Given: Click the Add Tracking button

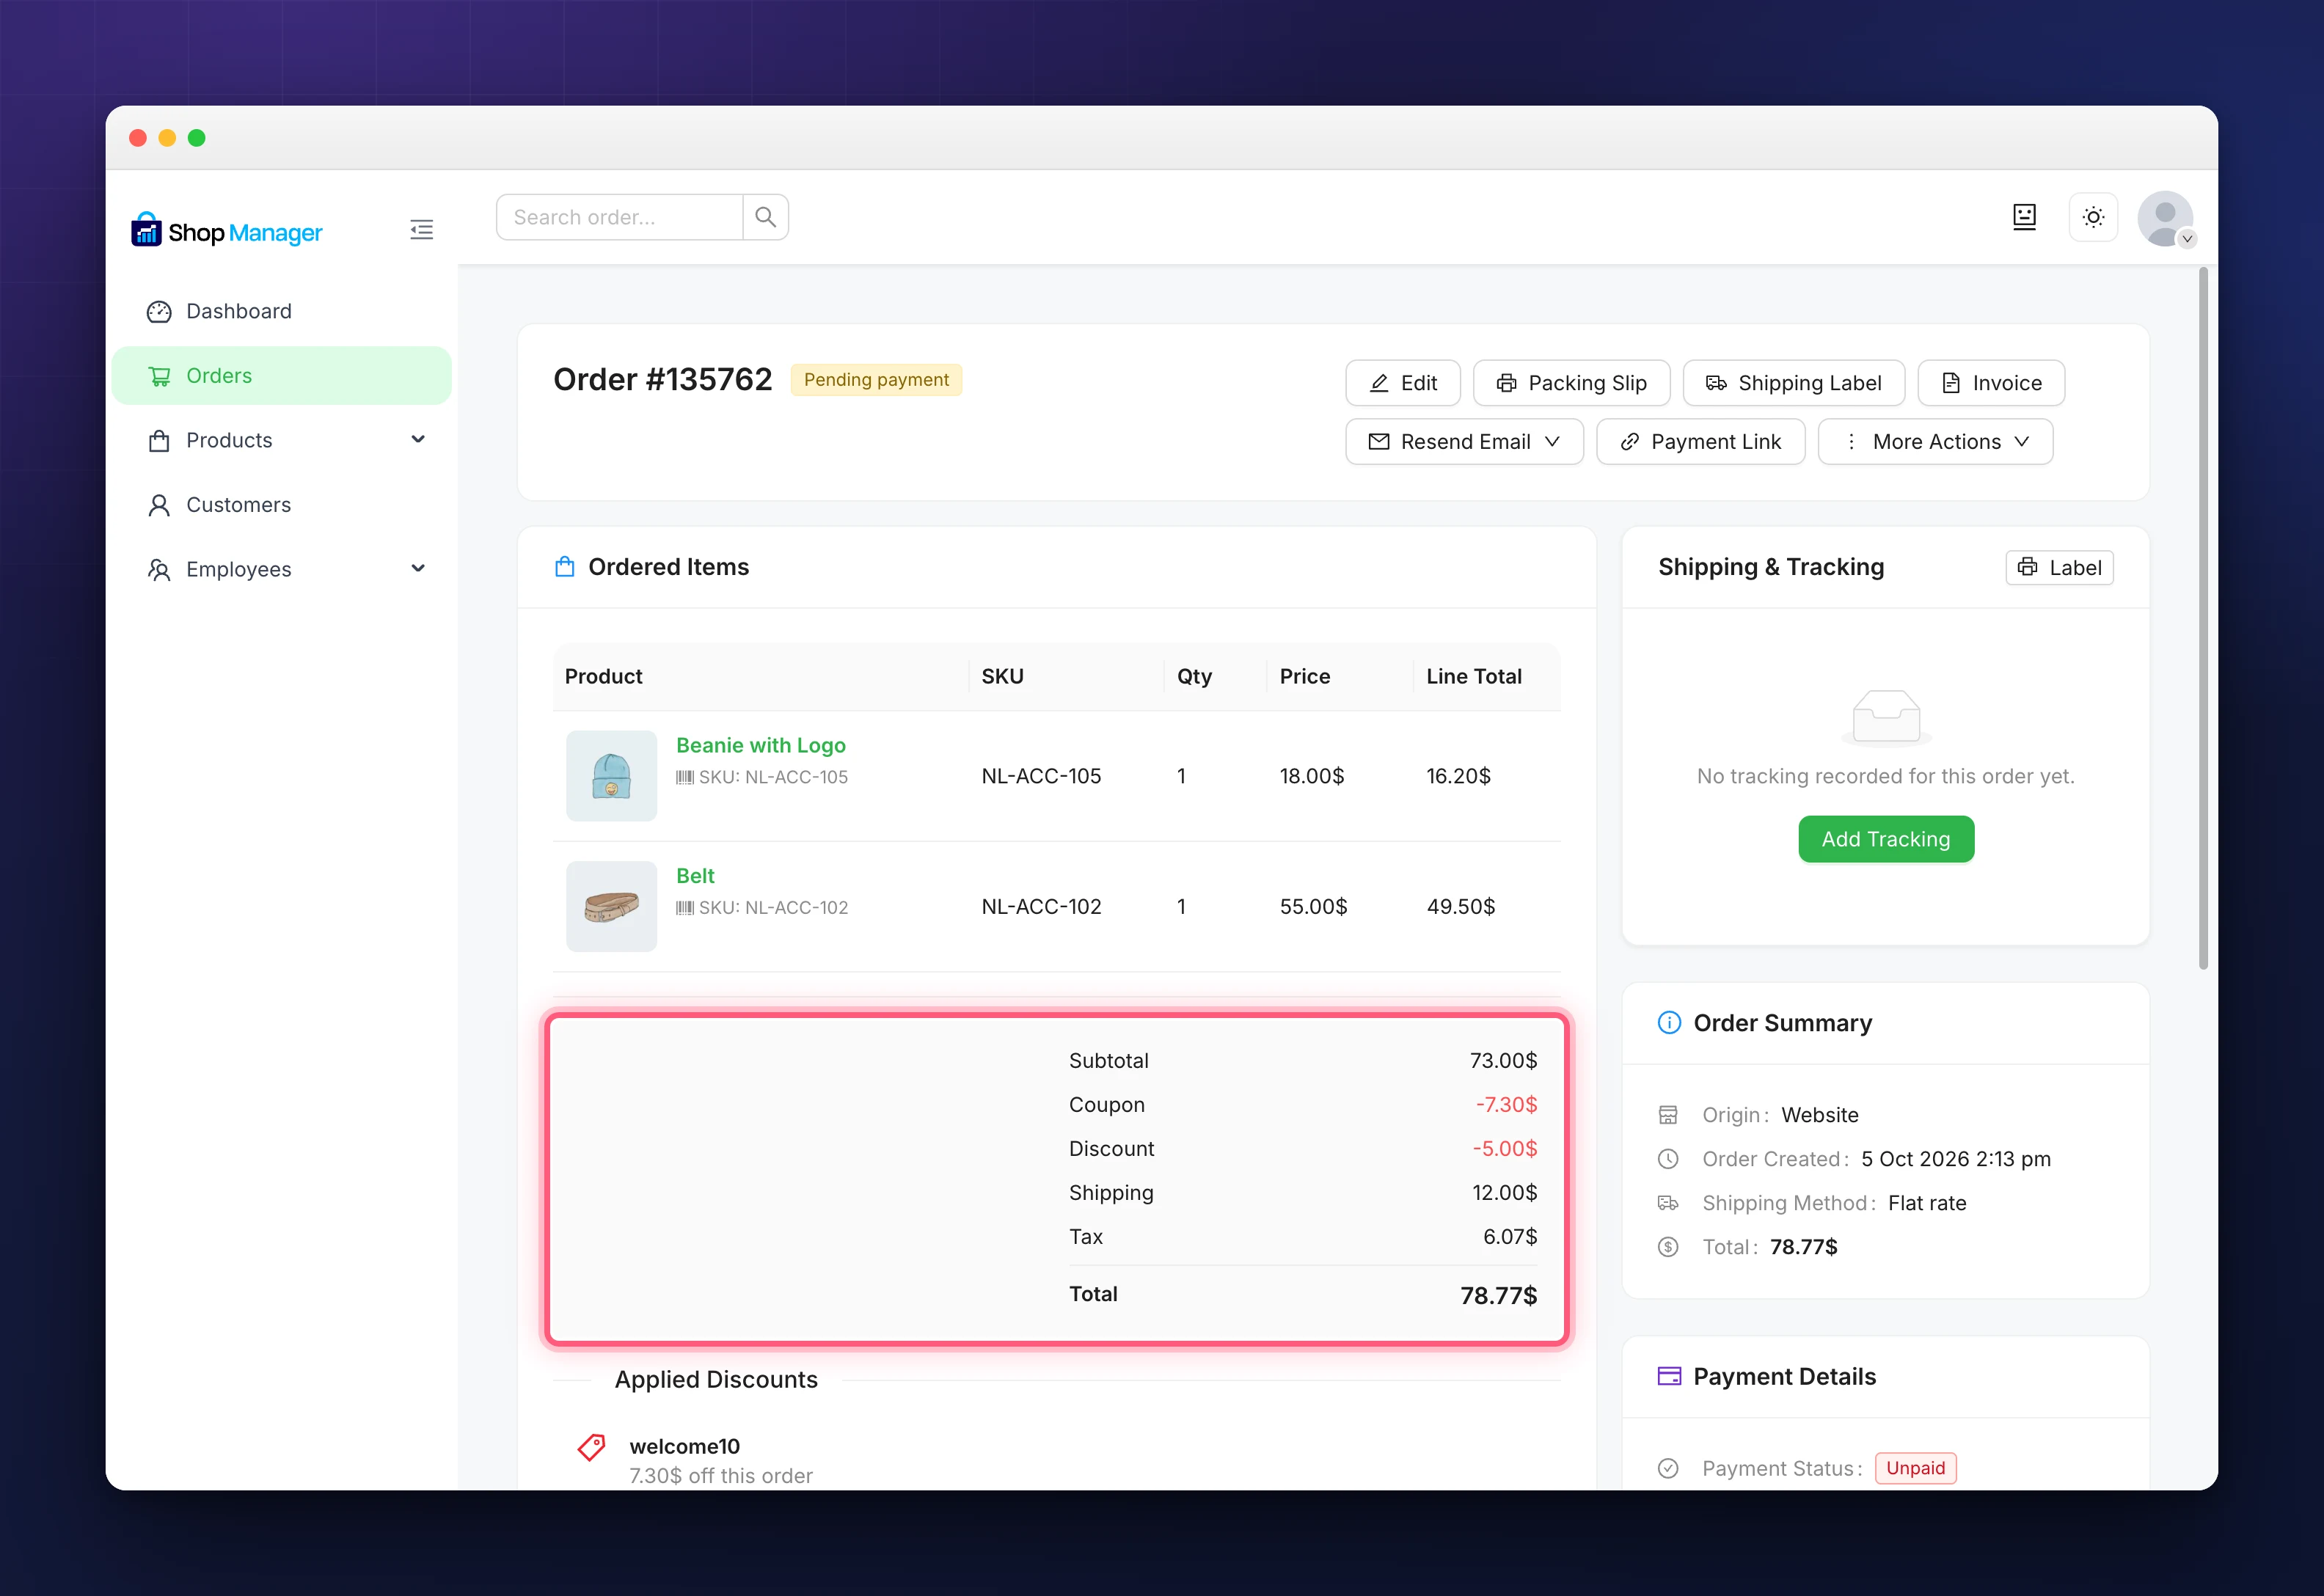Looking at the screenshot, I should (x=1886, y=839).
